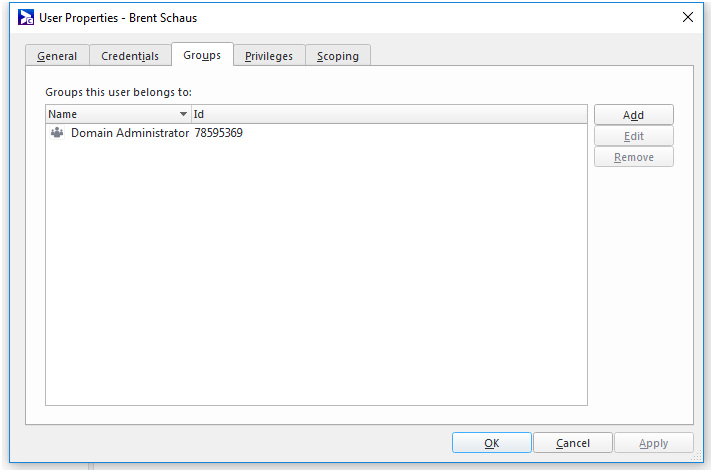The image size is (713, 472).
Task: Click the sort arrow in Name column
Action: 183,114
